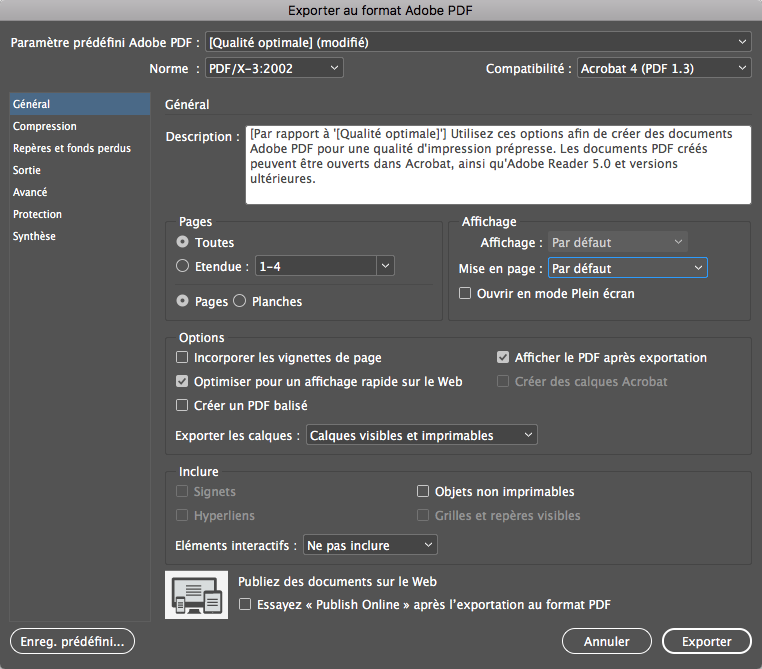
Task: Click the Description text area
Action: 498,164
